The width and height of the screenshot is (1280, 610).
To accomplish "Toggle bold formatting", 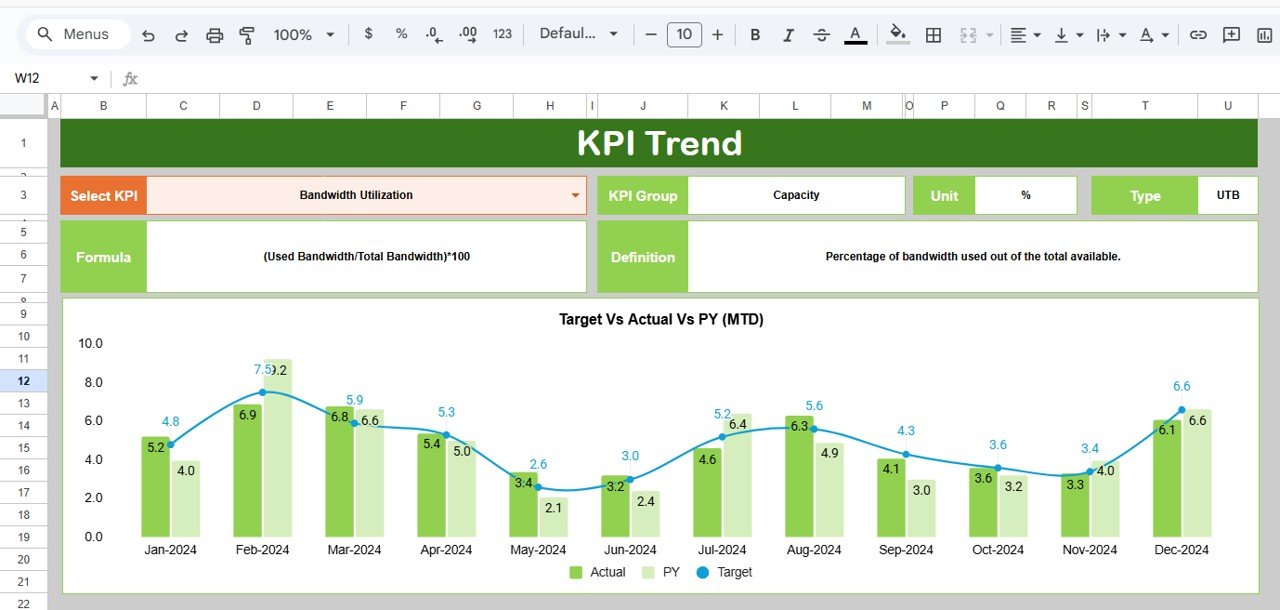I will [755, 33].
